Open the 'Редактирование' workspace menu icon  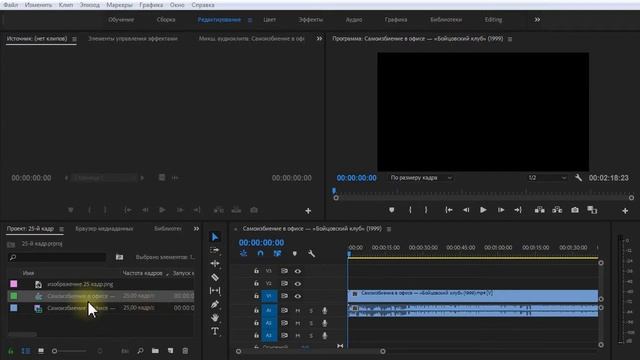point(250,20)
